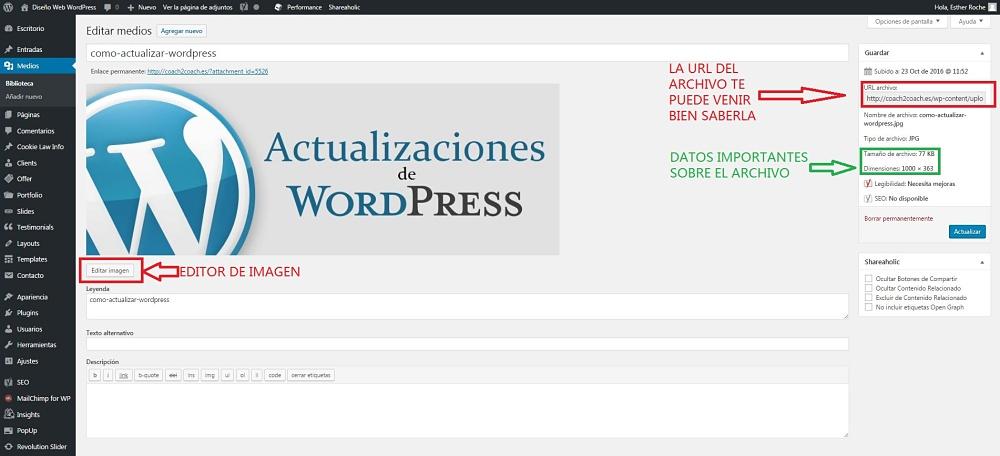Screen dimensions: 1000x456
Task: Click the Comentarios icon in sidebar
Action: pos(8,131)
